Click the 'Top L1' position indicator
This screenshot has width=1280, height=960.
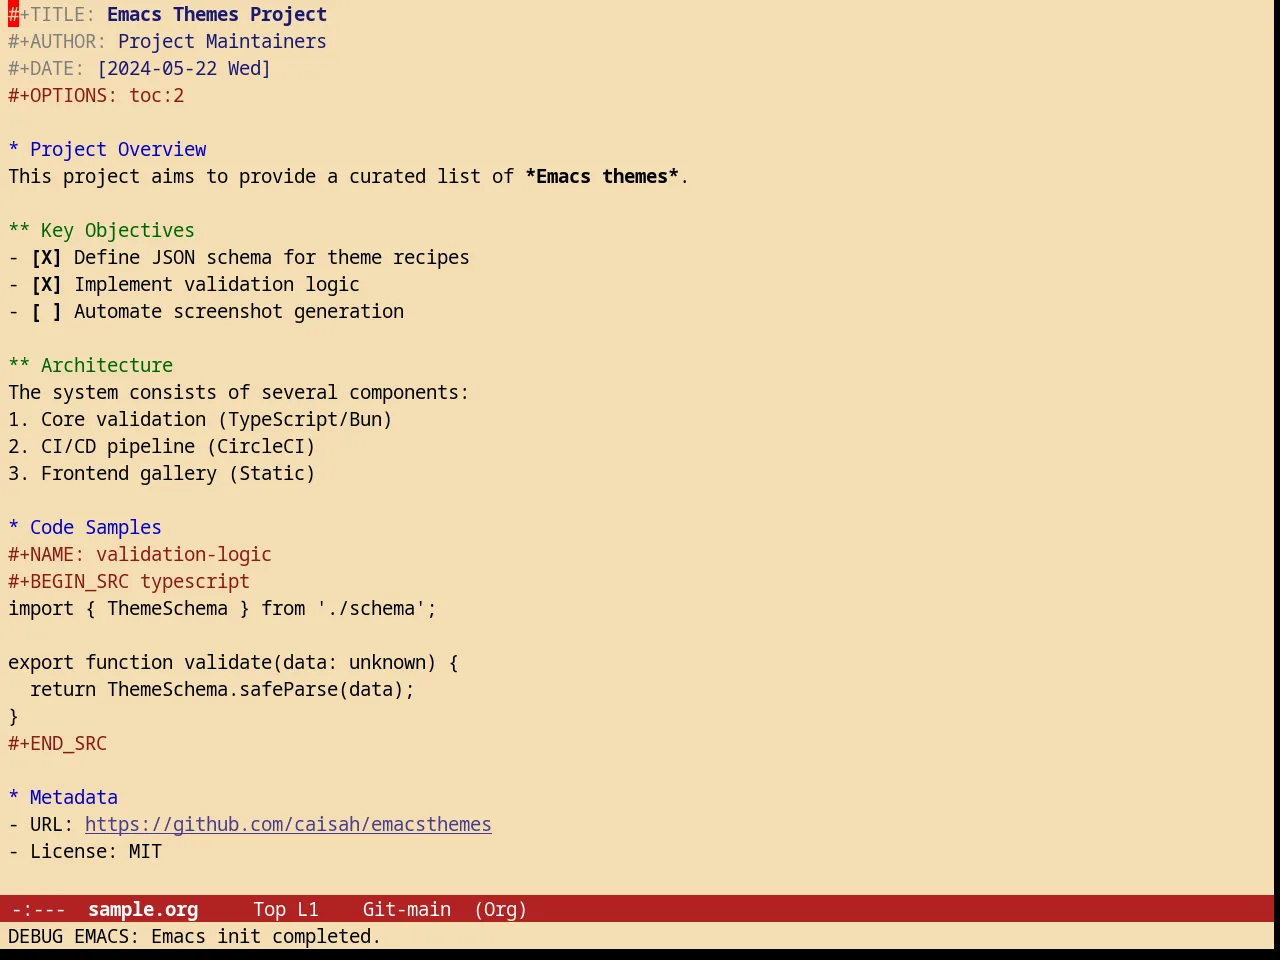coord(286,910)
